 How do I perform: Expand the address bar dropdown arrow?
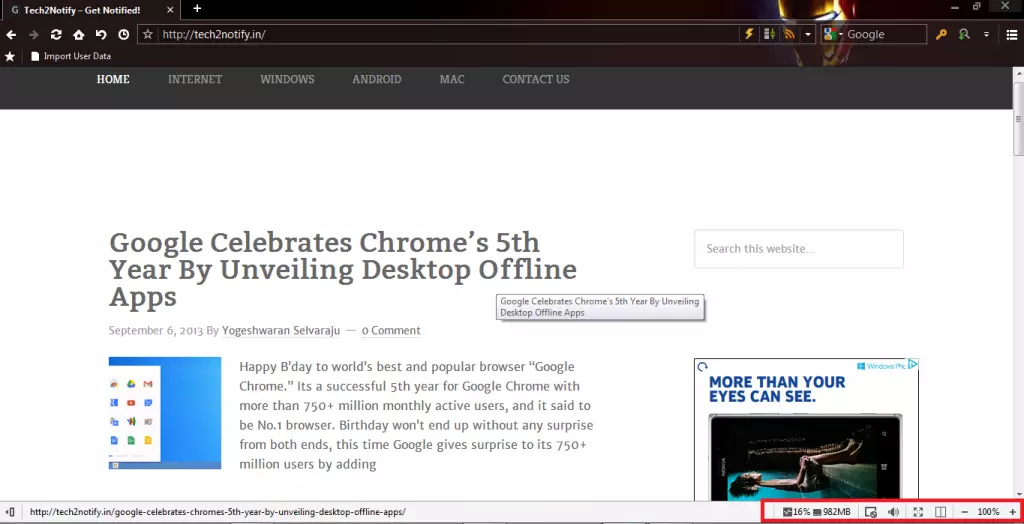pos(808,35)
